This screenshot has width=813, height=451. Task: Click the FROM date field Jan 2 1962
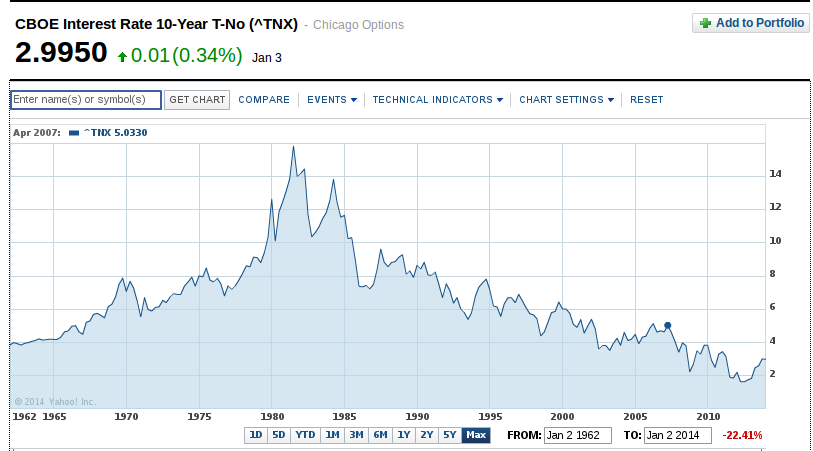[x=578, y=435]
